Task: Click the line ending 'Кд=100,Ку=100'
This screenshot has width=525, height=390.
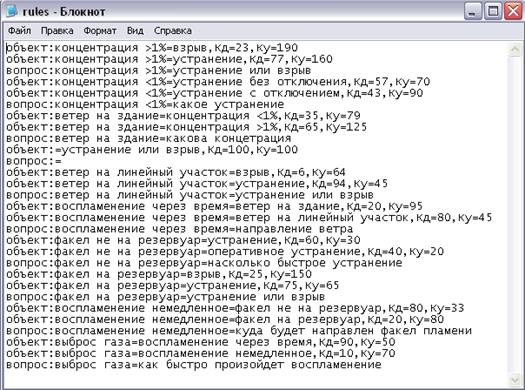Action: [152, 150]
